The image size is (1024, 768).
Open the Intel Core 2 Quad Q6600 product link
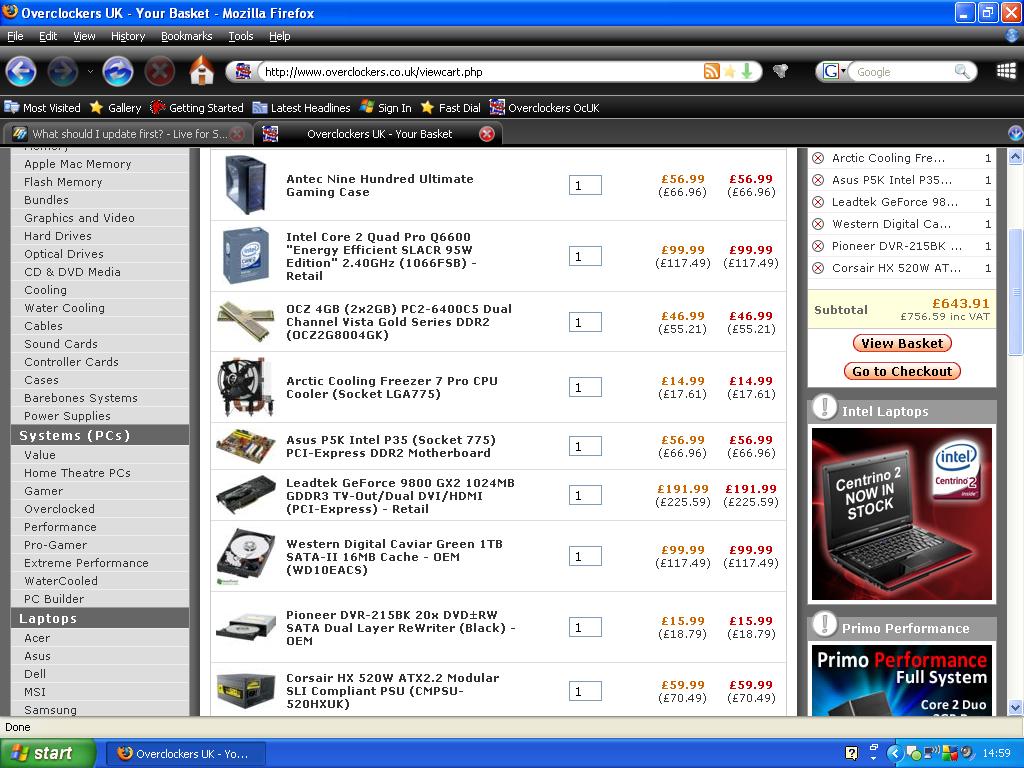(x=381, y=256)
